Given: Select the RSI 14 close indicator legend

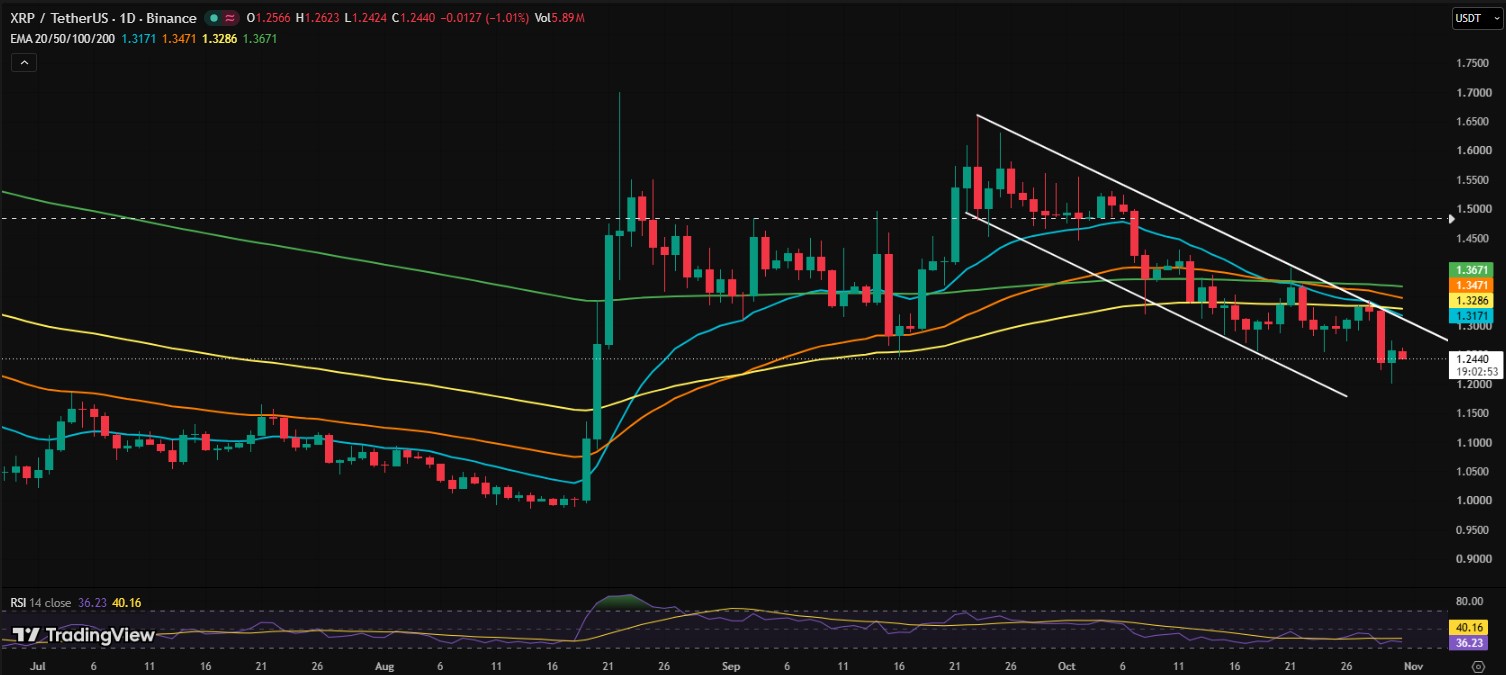Looking at the screenshot, I should [39, 603].
